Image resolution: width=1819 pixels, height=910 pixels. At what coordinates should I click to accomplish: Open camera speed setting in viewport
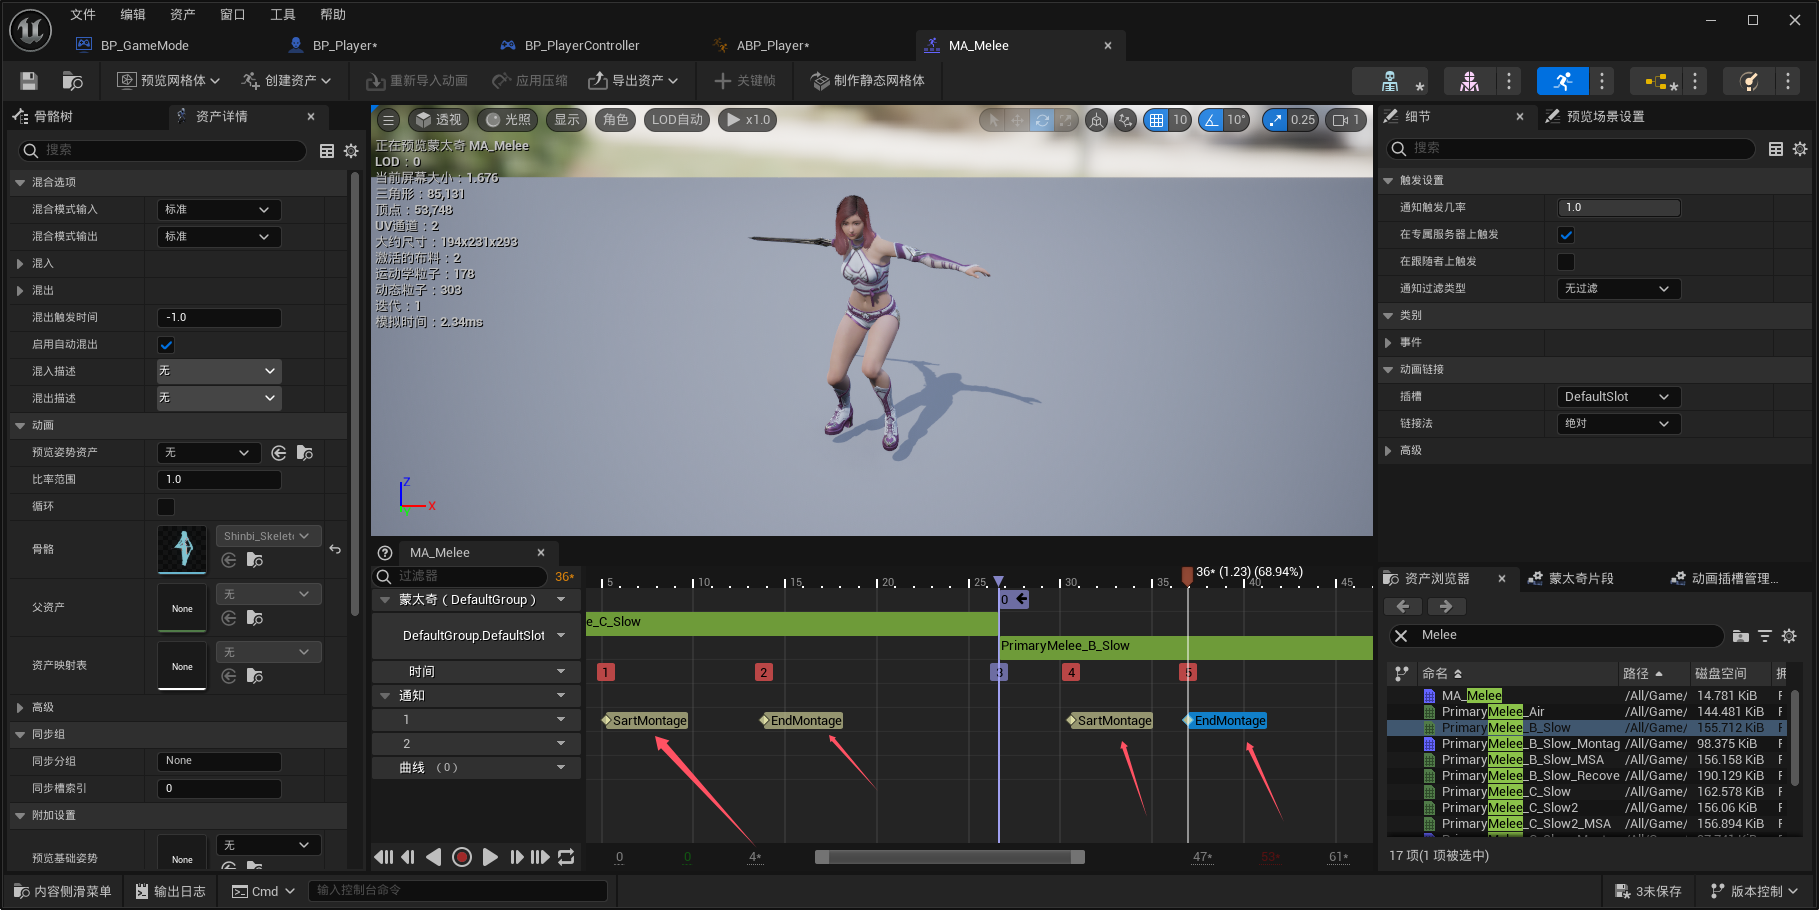[1347, 120]
